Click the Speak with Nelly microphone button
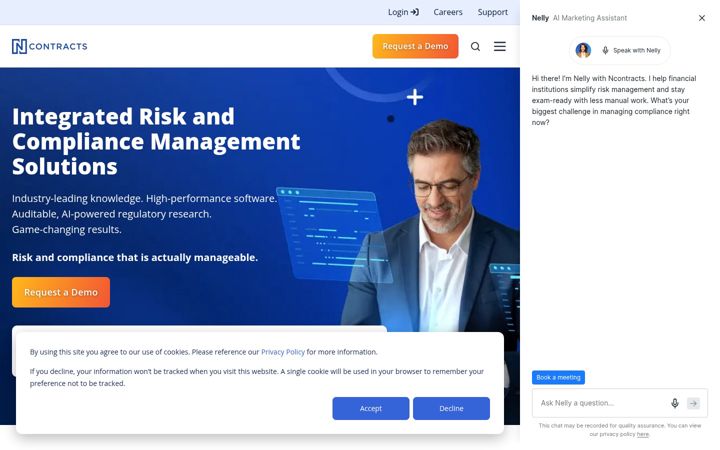720x450 pixels. click(631, 50)
